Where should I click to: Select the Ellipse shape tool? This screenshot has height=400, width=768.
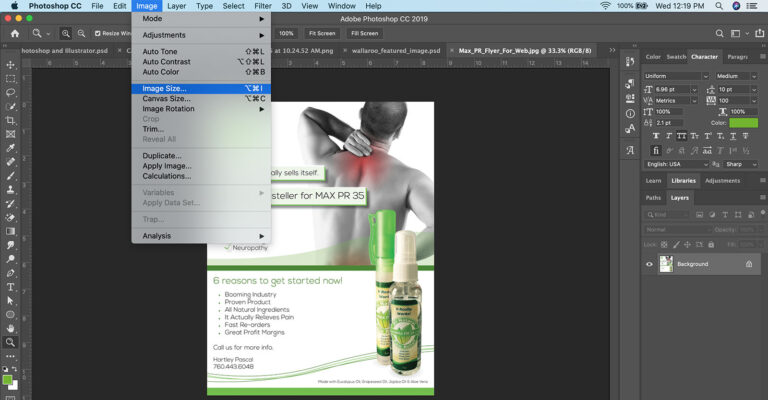click(x=10, y=314)
